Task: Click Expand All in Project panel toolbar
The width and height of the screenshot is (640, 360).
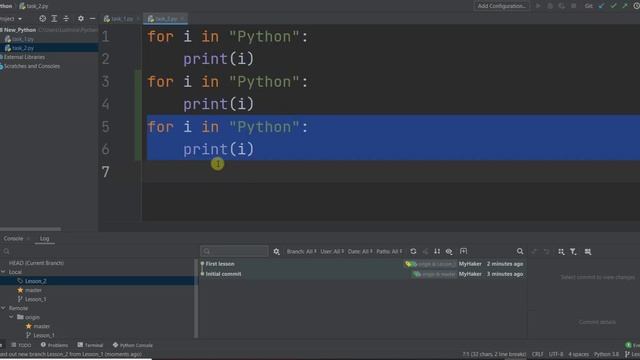Action: point(54,19)
